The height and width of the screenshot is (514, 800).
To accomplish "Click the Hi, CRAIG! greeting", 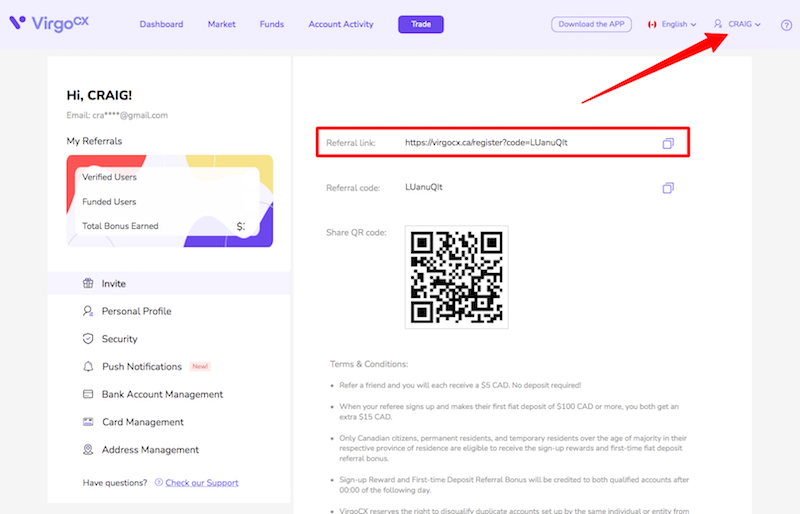I will pos(99,95).
